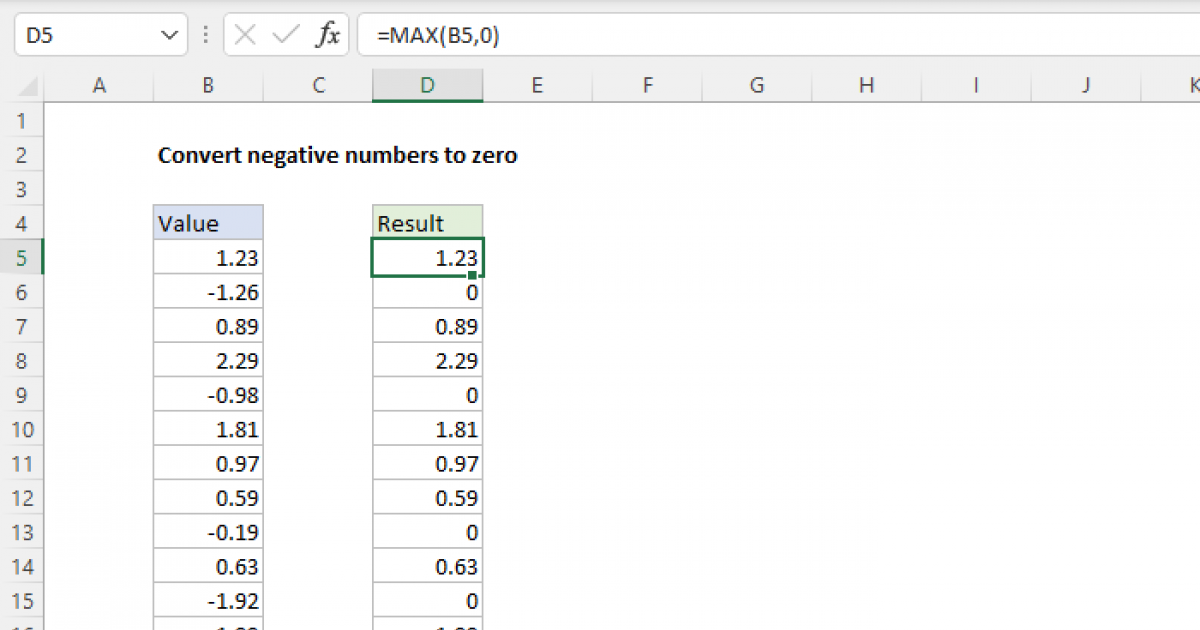The image size is (1200, 630).
Task: Click the Value cell containing -0.19
Action: (x=208, y=533)
